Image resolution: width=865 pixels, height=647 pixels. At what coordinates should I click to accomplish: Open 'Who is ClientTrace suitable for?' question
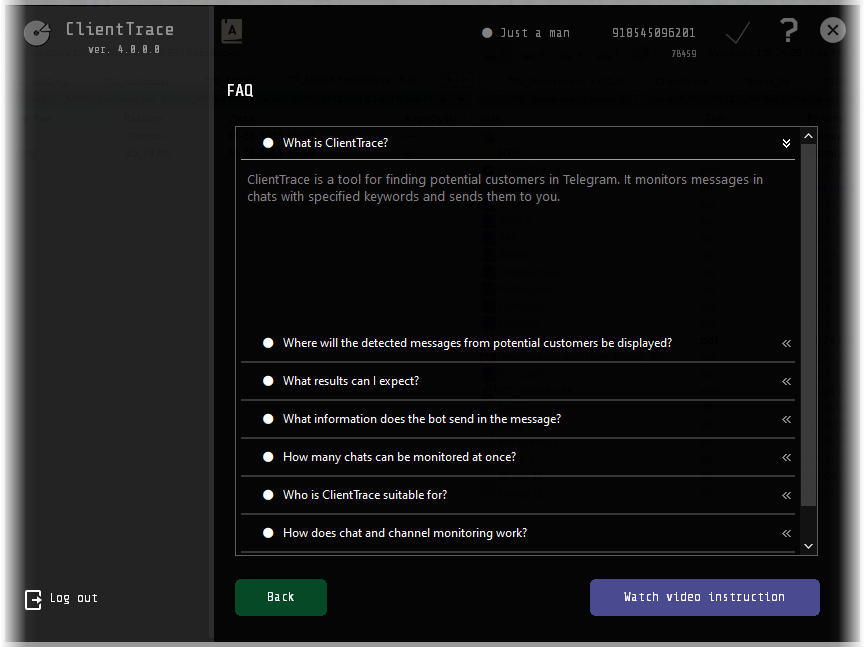[x=364, y=495]
